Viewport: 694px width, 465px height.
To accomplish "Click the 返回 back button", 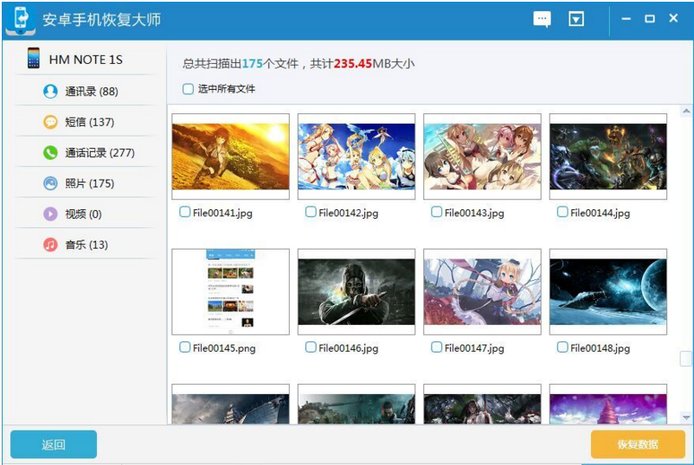I will click(x=54, y=444).
